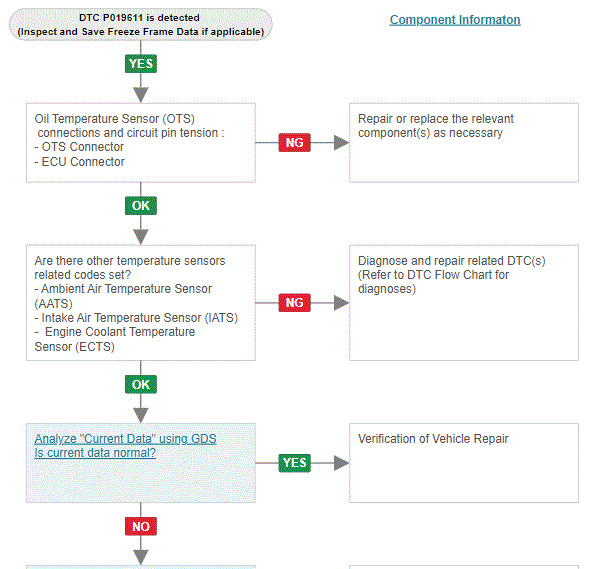Click the green OK badge below OTS connections box

tap(141, 206)
